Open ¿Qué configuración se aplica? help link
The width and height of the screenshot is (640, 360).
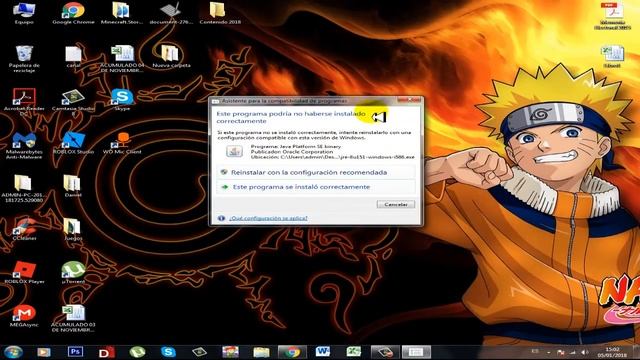(268, 218)
